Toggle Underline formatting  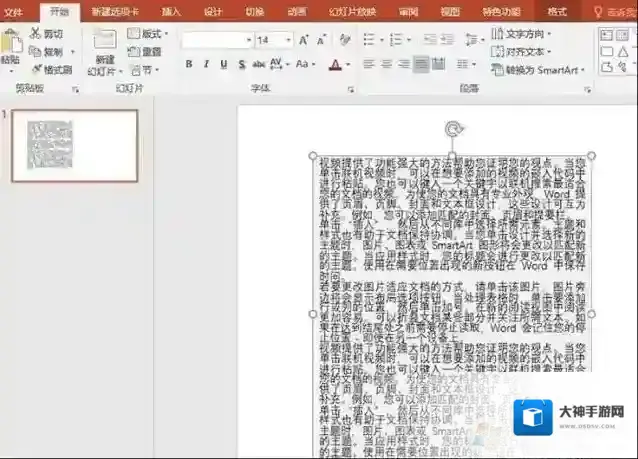[x=224, y=64]
